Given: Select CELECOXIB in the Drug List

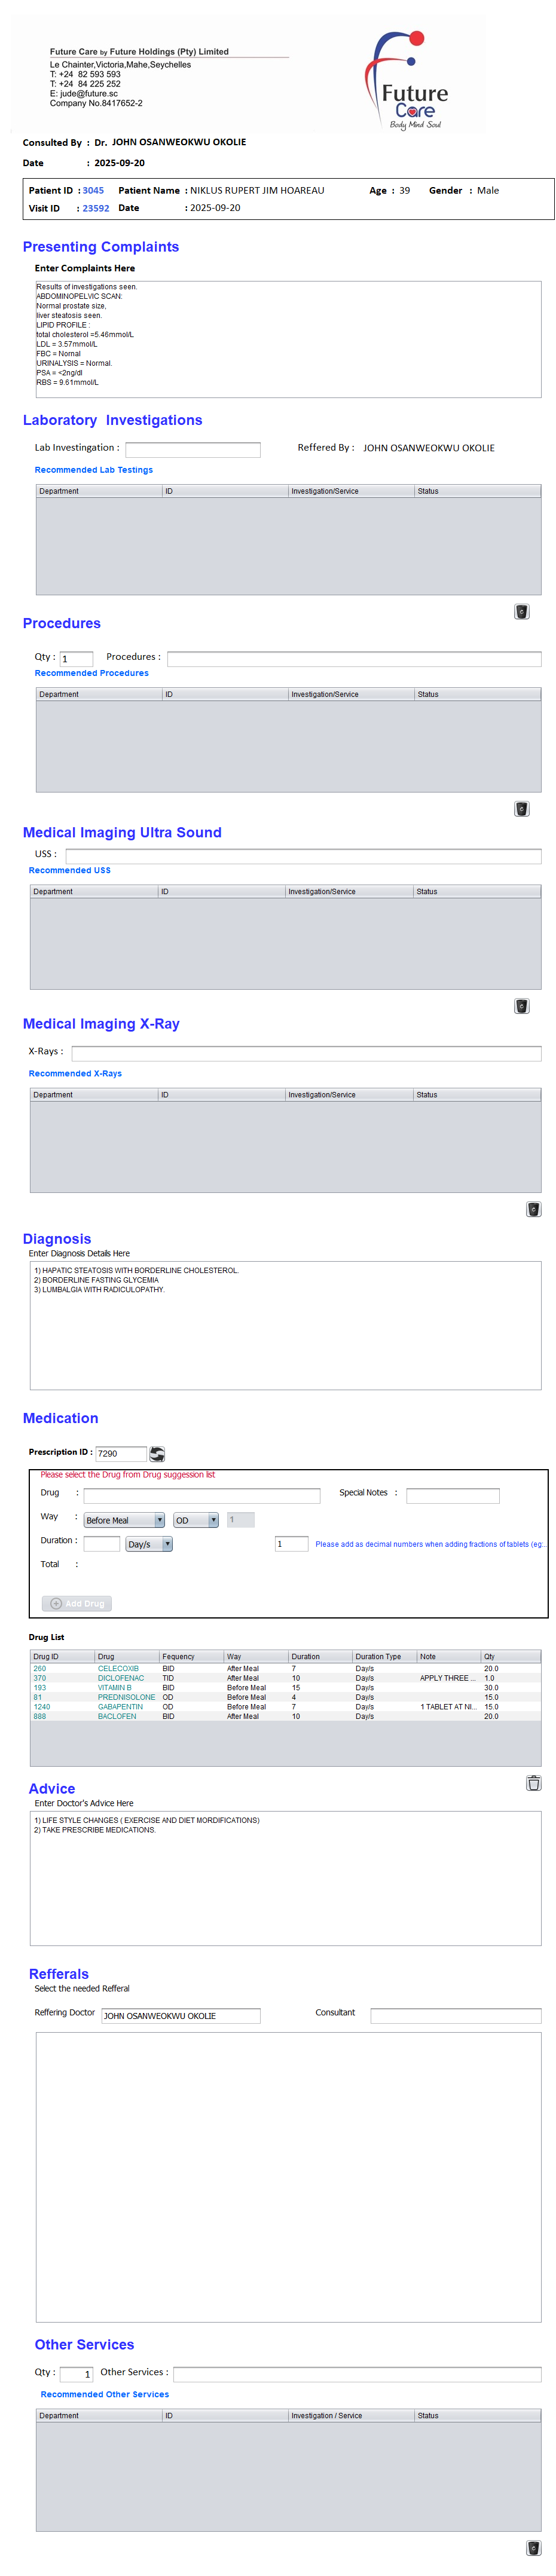Looking at the screenshot, I should tap(118, 1668).
